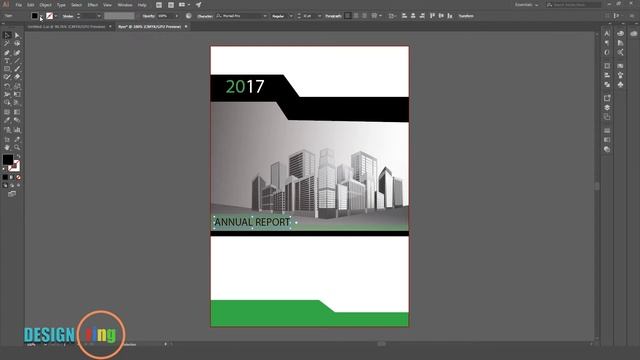This screenshot has height=360, width=640.
Task: Select the Zoom tool
Action: [x=17, y=147]
